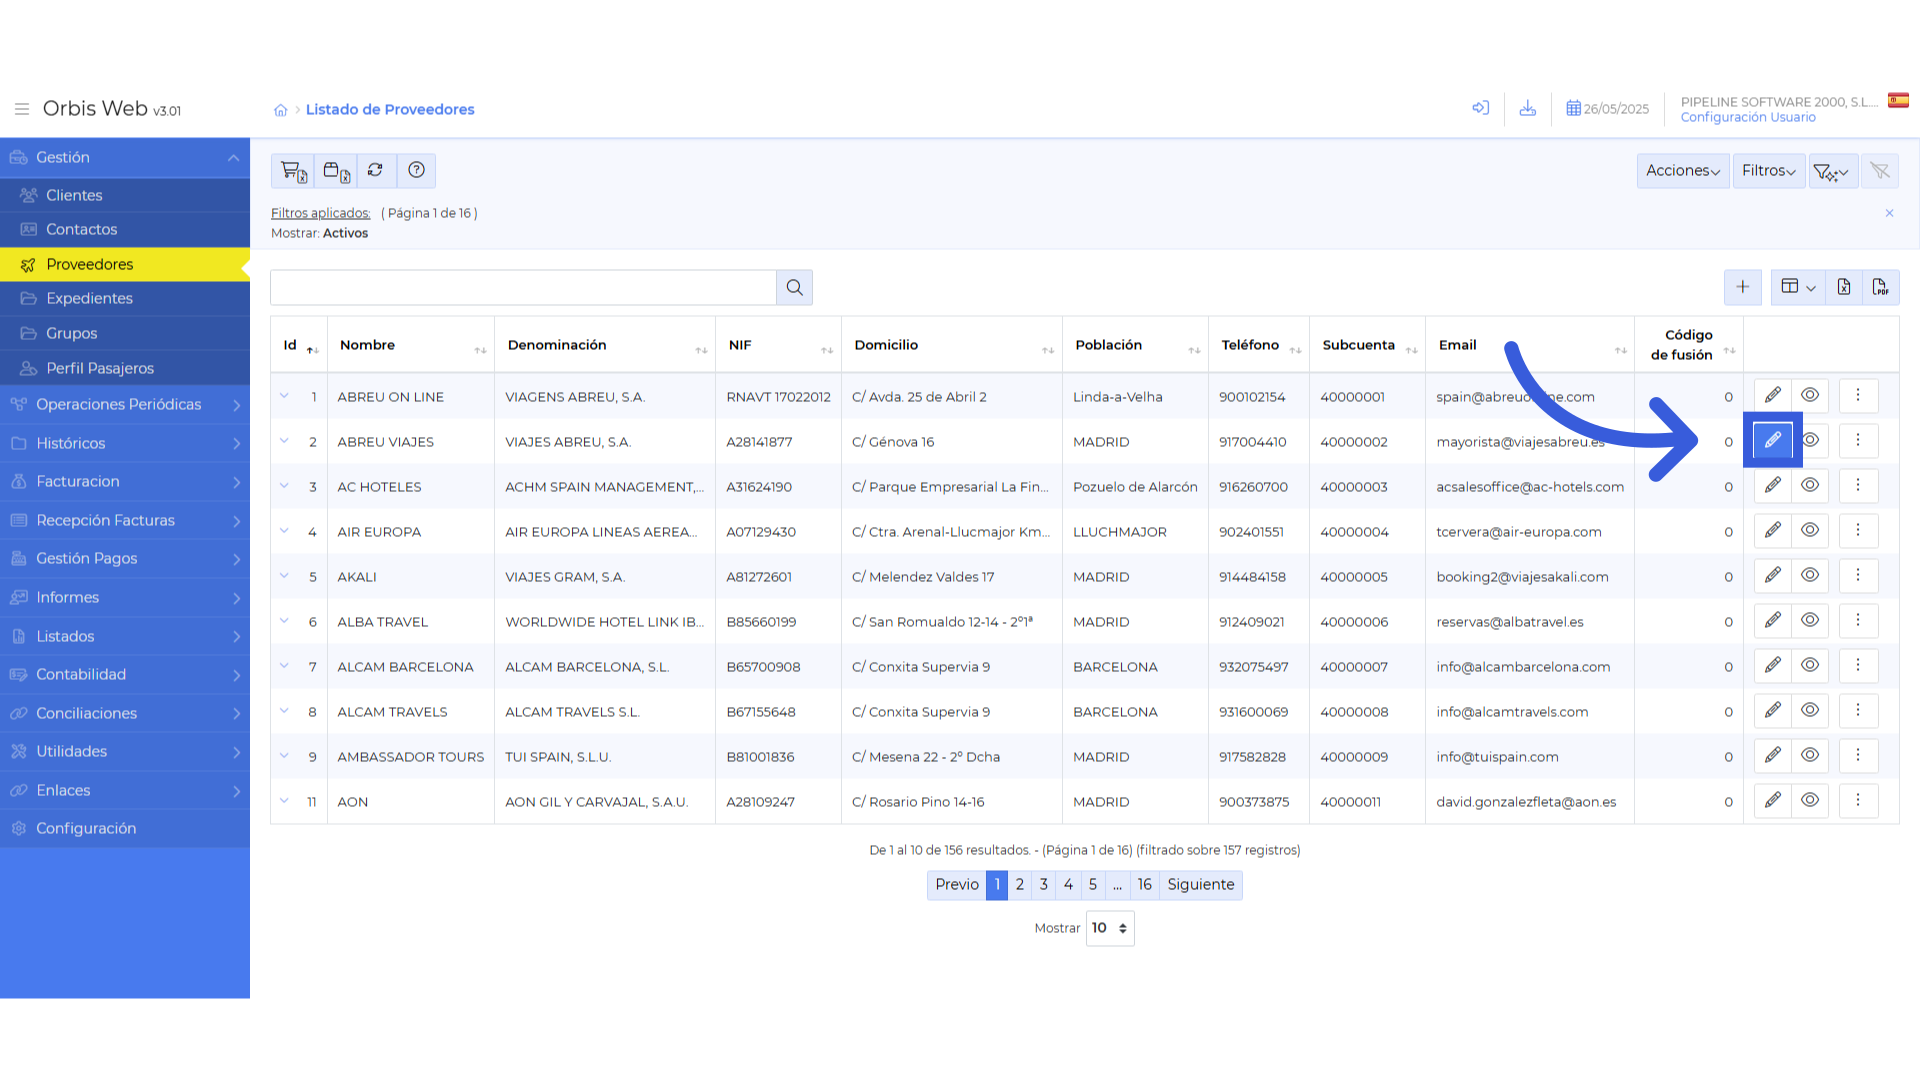Open Clientes in the sidebar
This screenshot has height=1080, width=1920.
(x=125, y=196)
